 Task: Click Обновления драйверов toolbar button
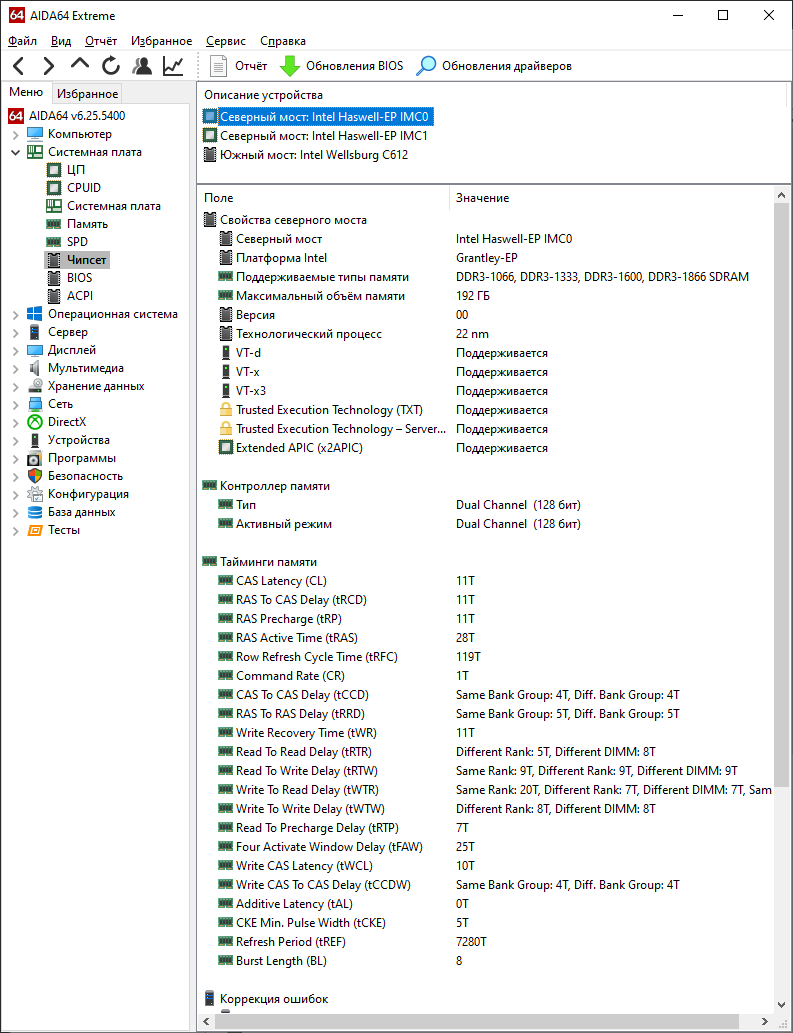(494, 66)
